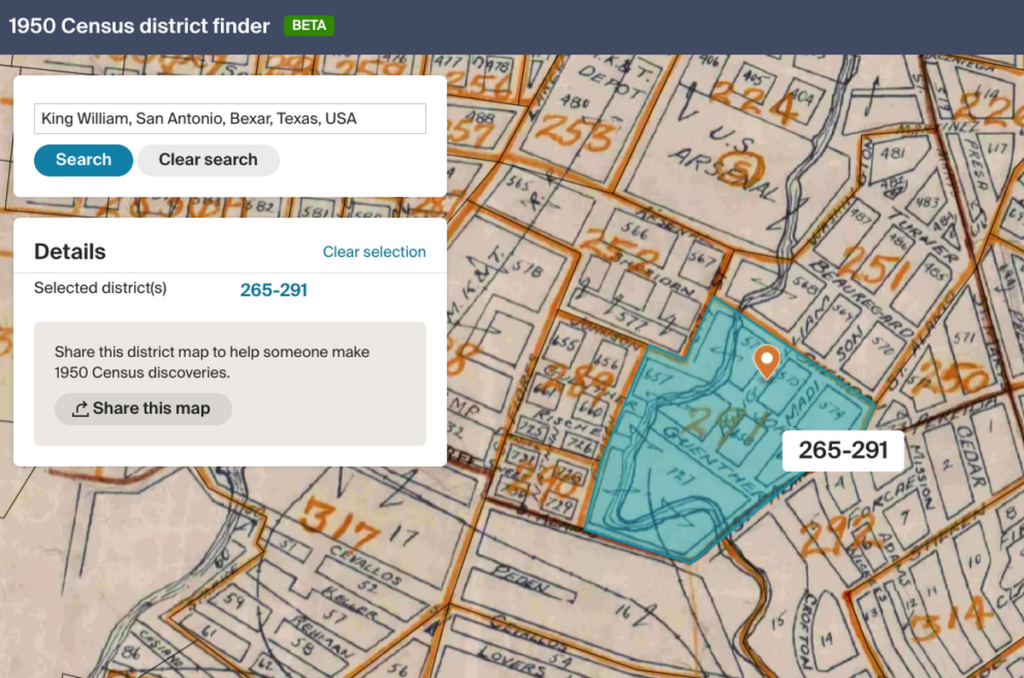
Task: Click the Clear selection link
Action: point(374,252)
